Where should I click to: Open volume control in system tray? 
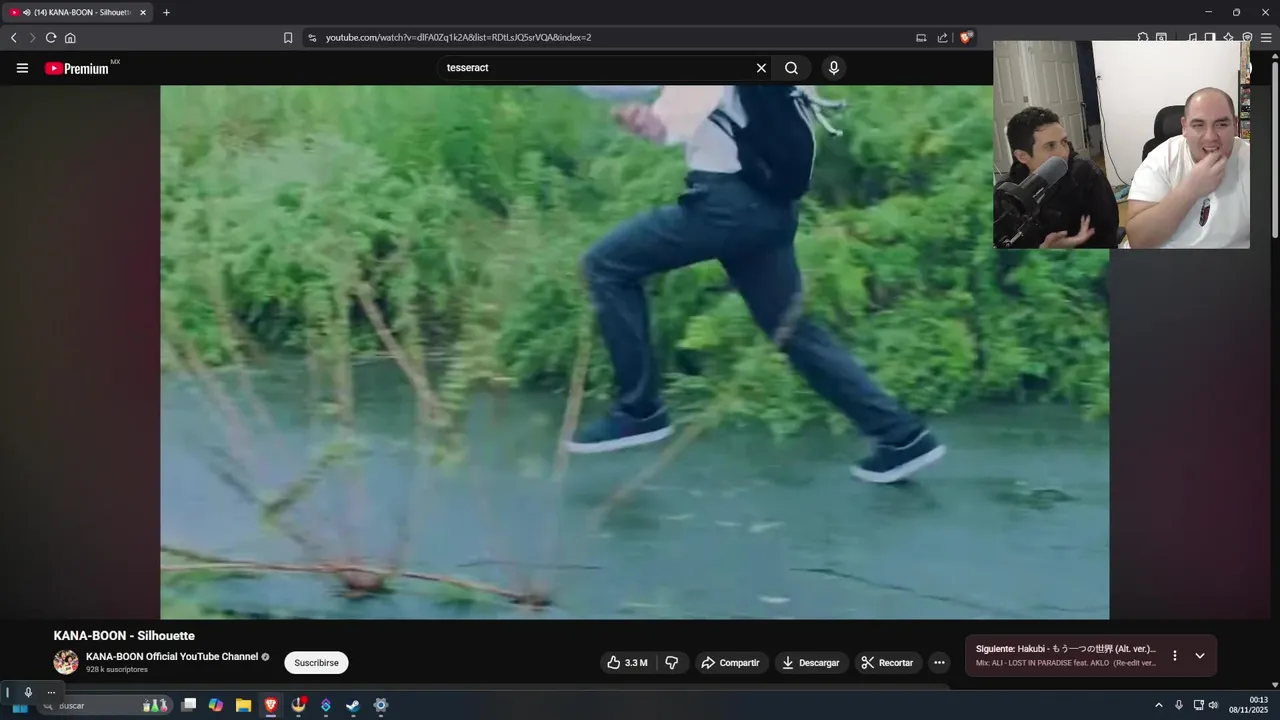tap(1213, 705)
